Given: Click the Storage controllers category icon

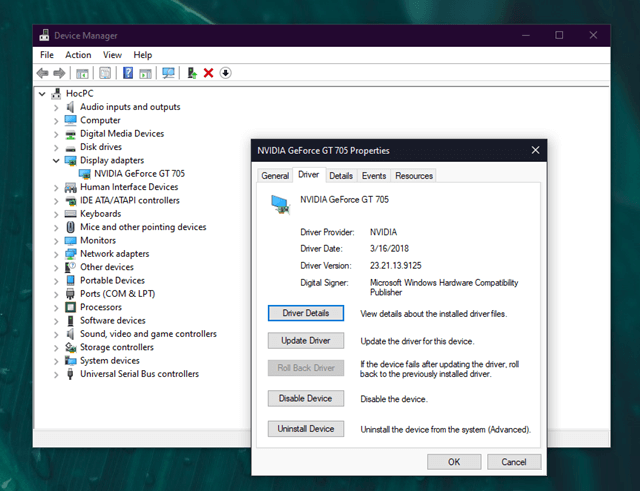Looking at the screenshot, I should coord(70,347).
